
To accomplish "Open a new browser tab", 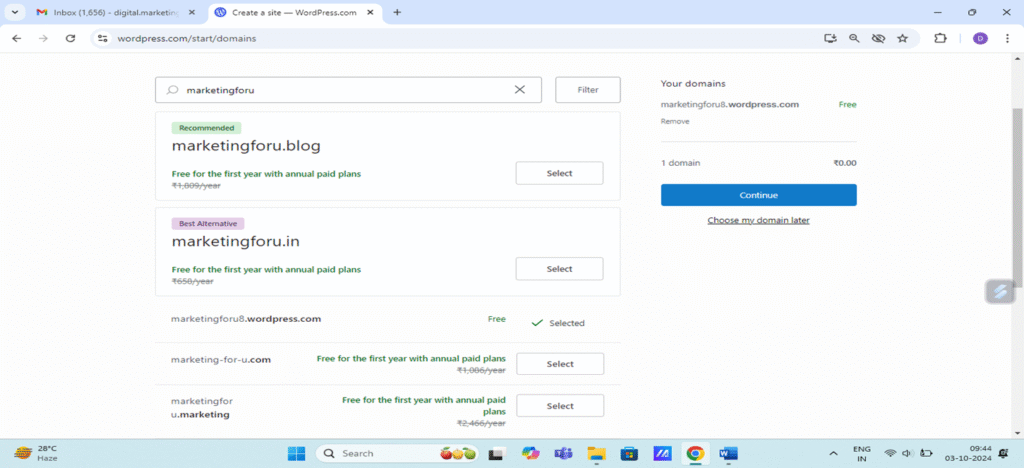I will click(397, 12).
